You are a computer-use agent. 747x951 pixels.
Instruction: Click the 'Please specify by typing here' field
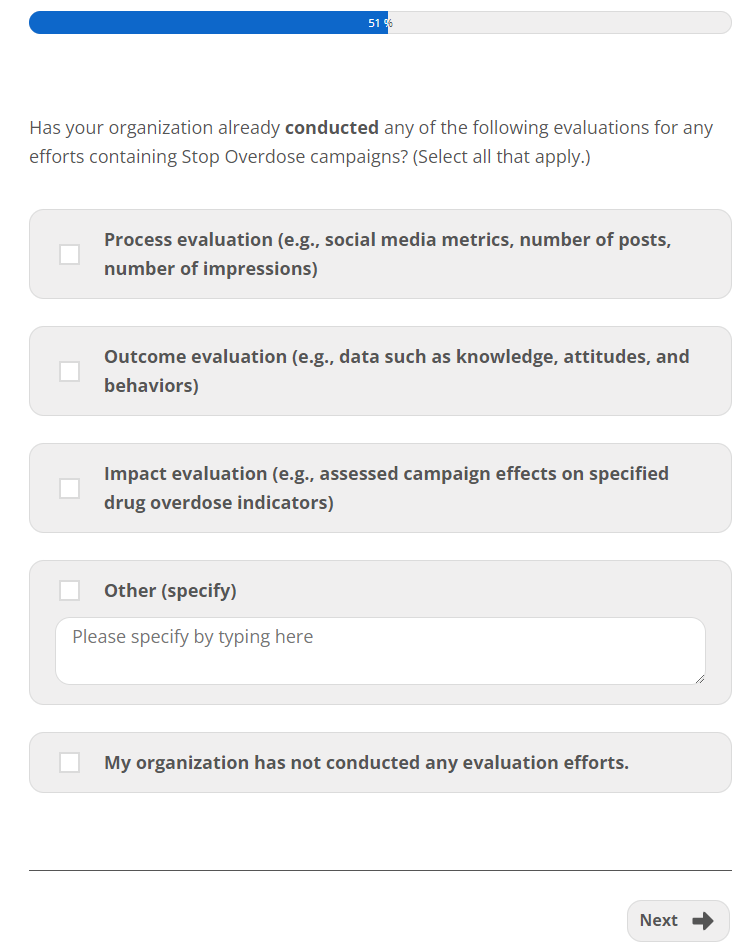pyautogui.click(x=380, y=650)
